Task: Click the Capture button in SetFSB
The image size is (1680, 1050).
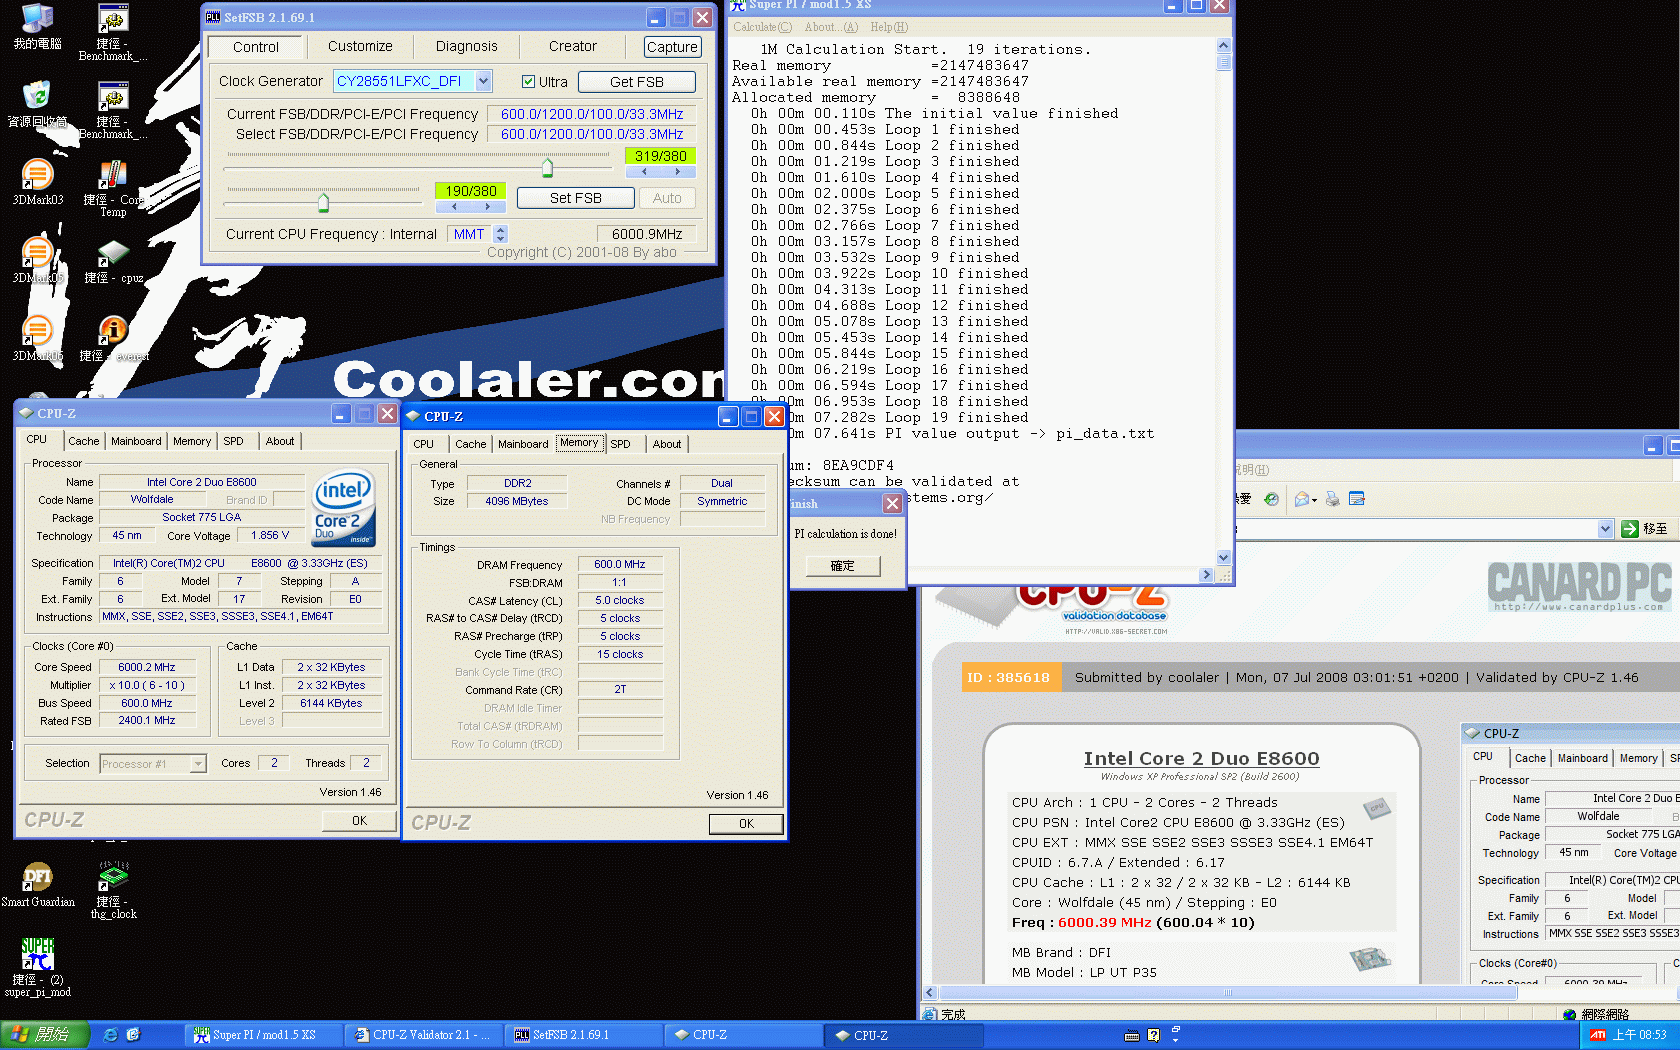Action: 671,47
